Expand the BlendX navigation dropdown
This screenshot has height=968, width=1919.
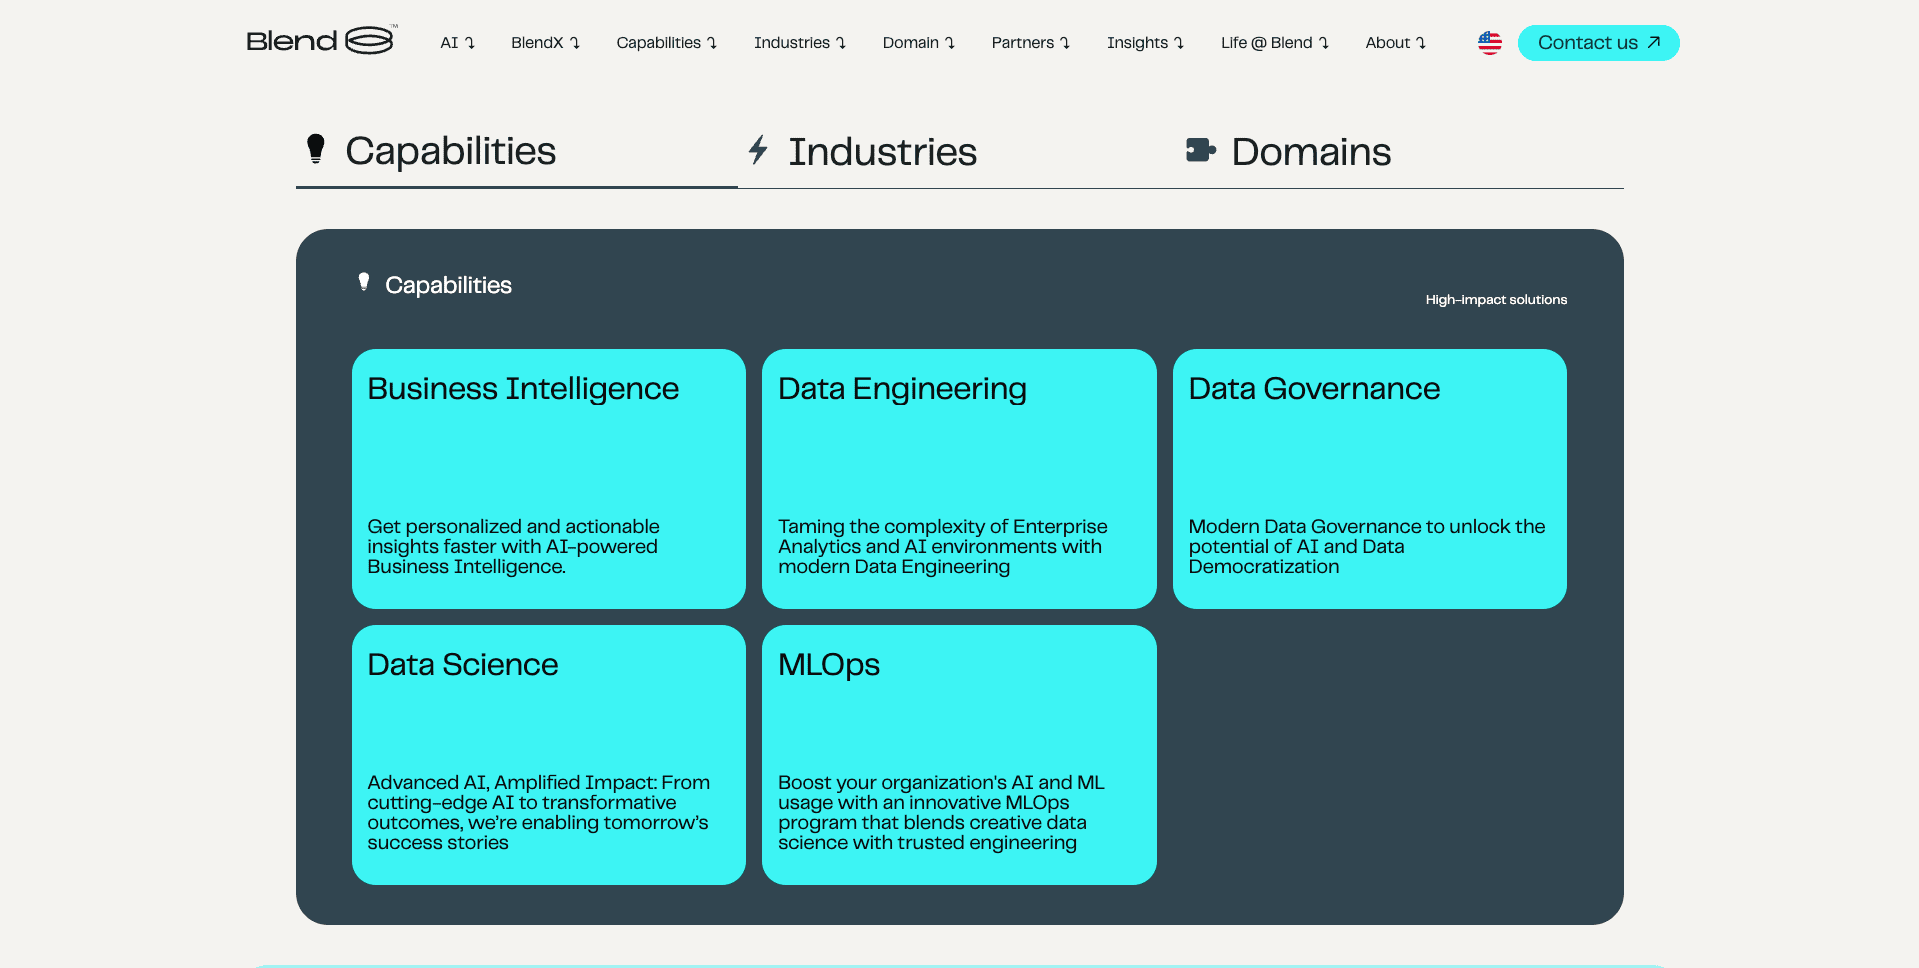coord(545,43)
